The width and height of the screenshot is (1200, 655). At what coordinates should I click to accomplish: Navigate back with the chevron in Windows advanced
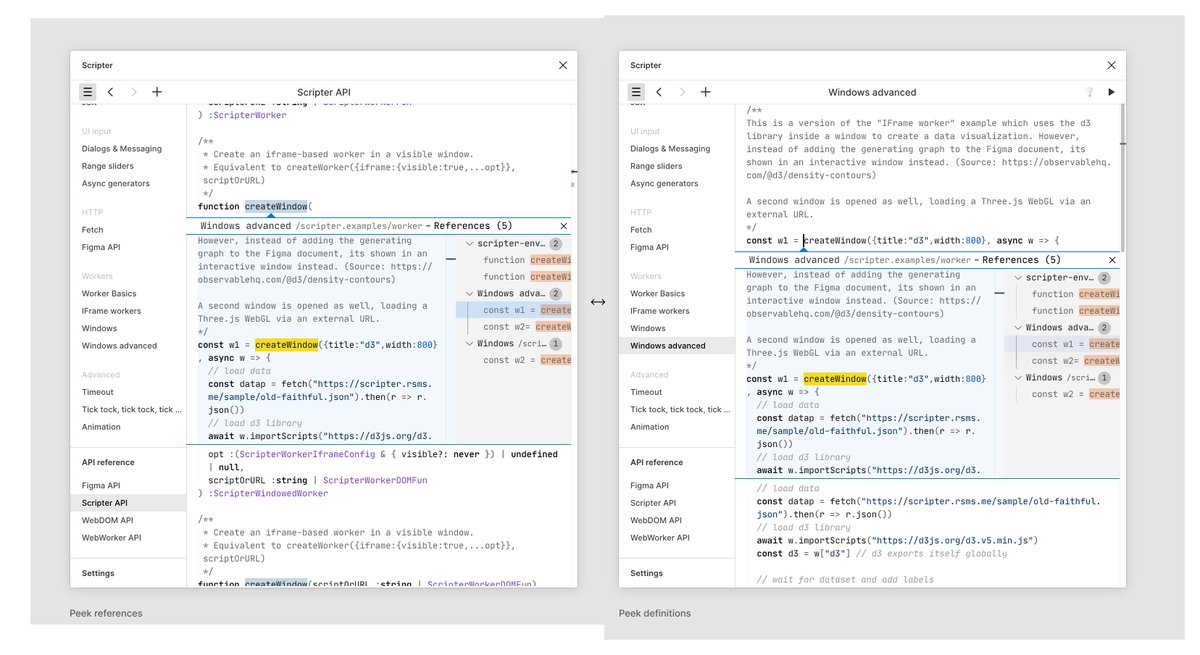click(659, 91)
